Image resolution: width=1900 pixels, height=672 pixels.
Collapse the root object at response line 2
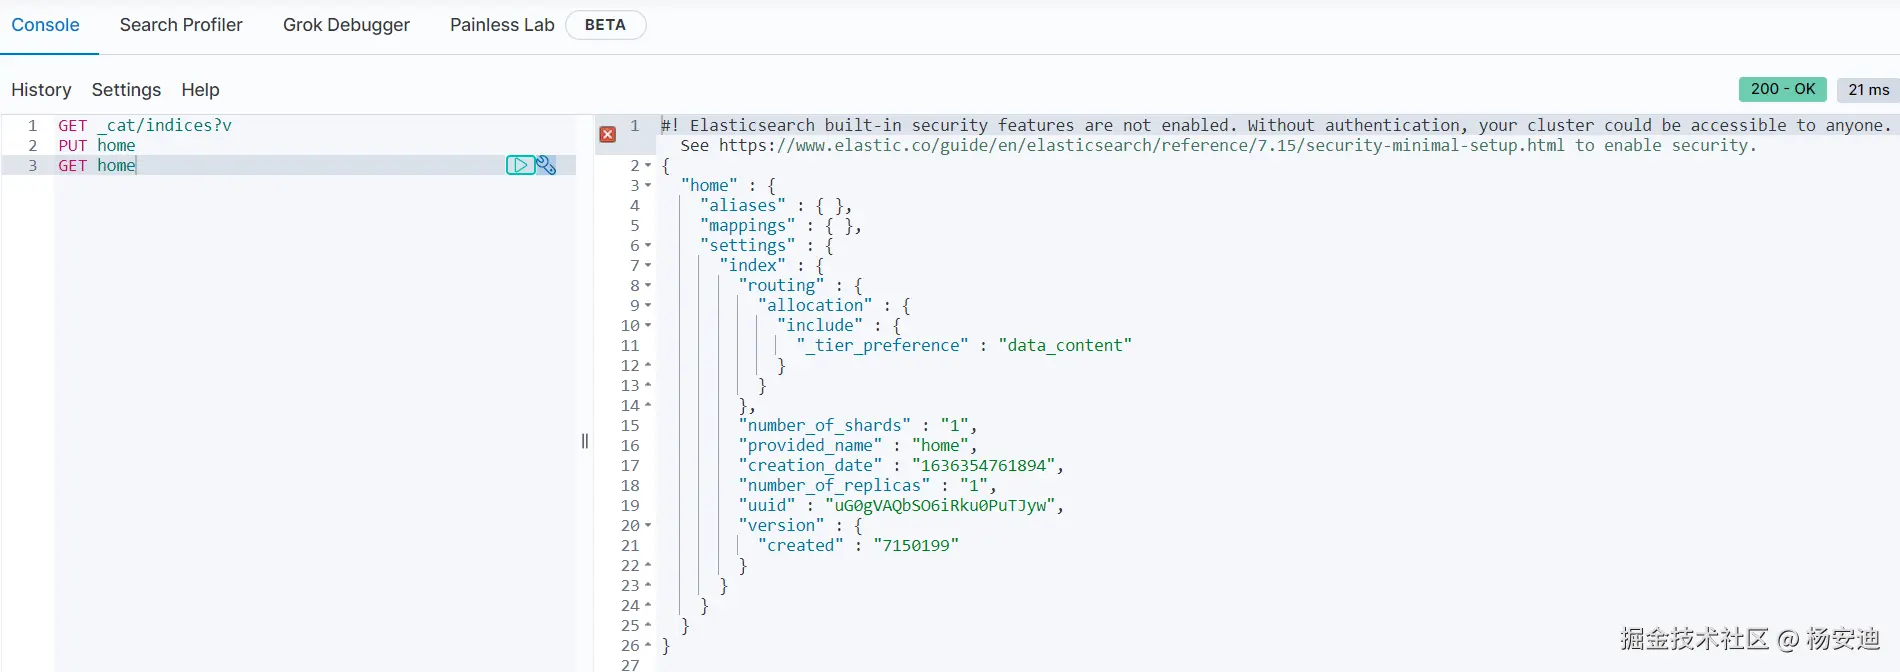(x=648, y=166)
